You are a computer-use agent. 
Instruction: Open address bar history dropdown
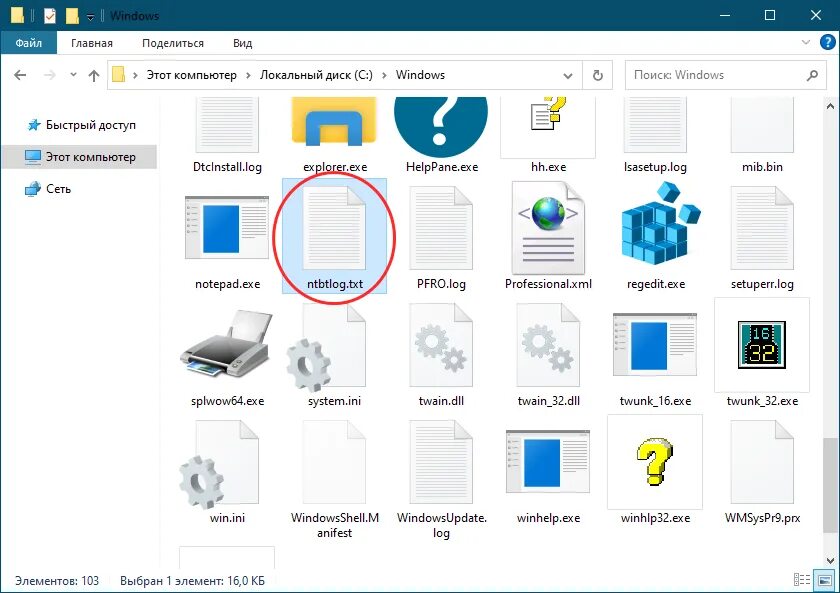point(568,76)
